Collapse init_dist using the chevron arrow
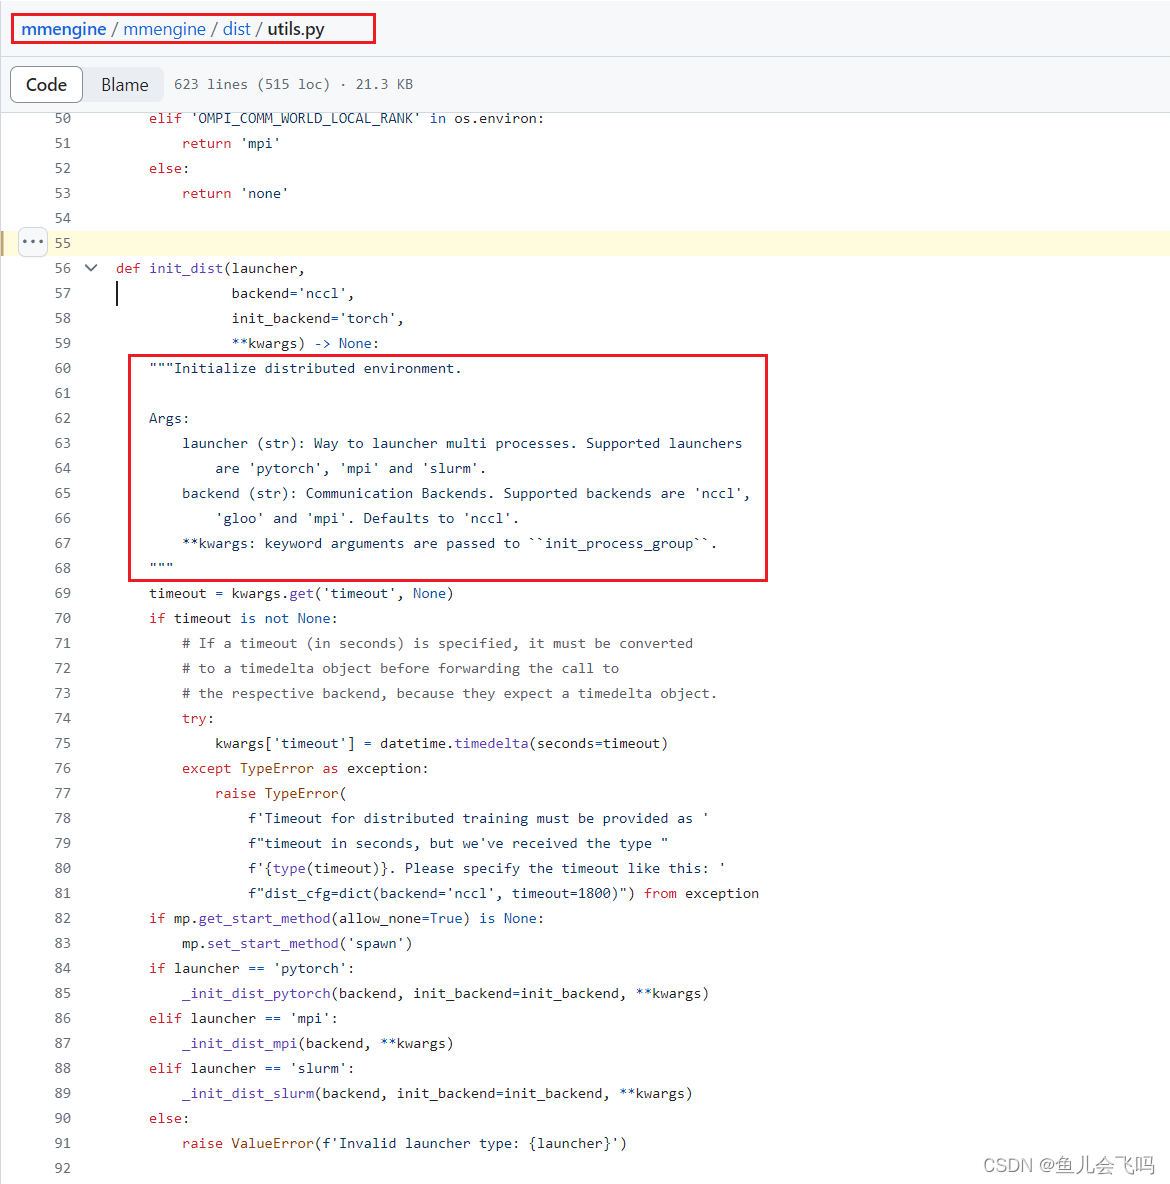This screenshot has height=1184, width=1170. click(90, 268)
